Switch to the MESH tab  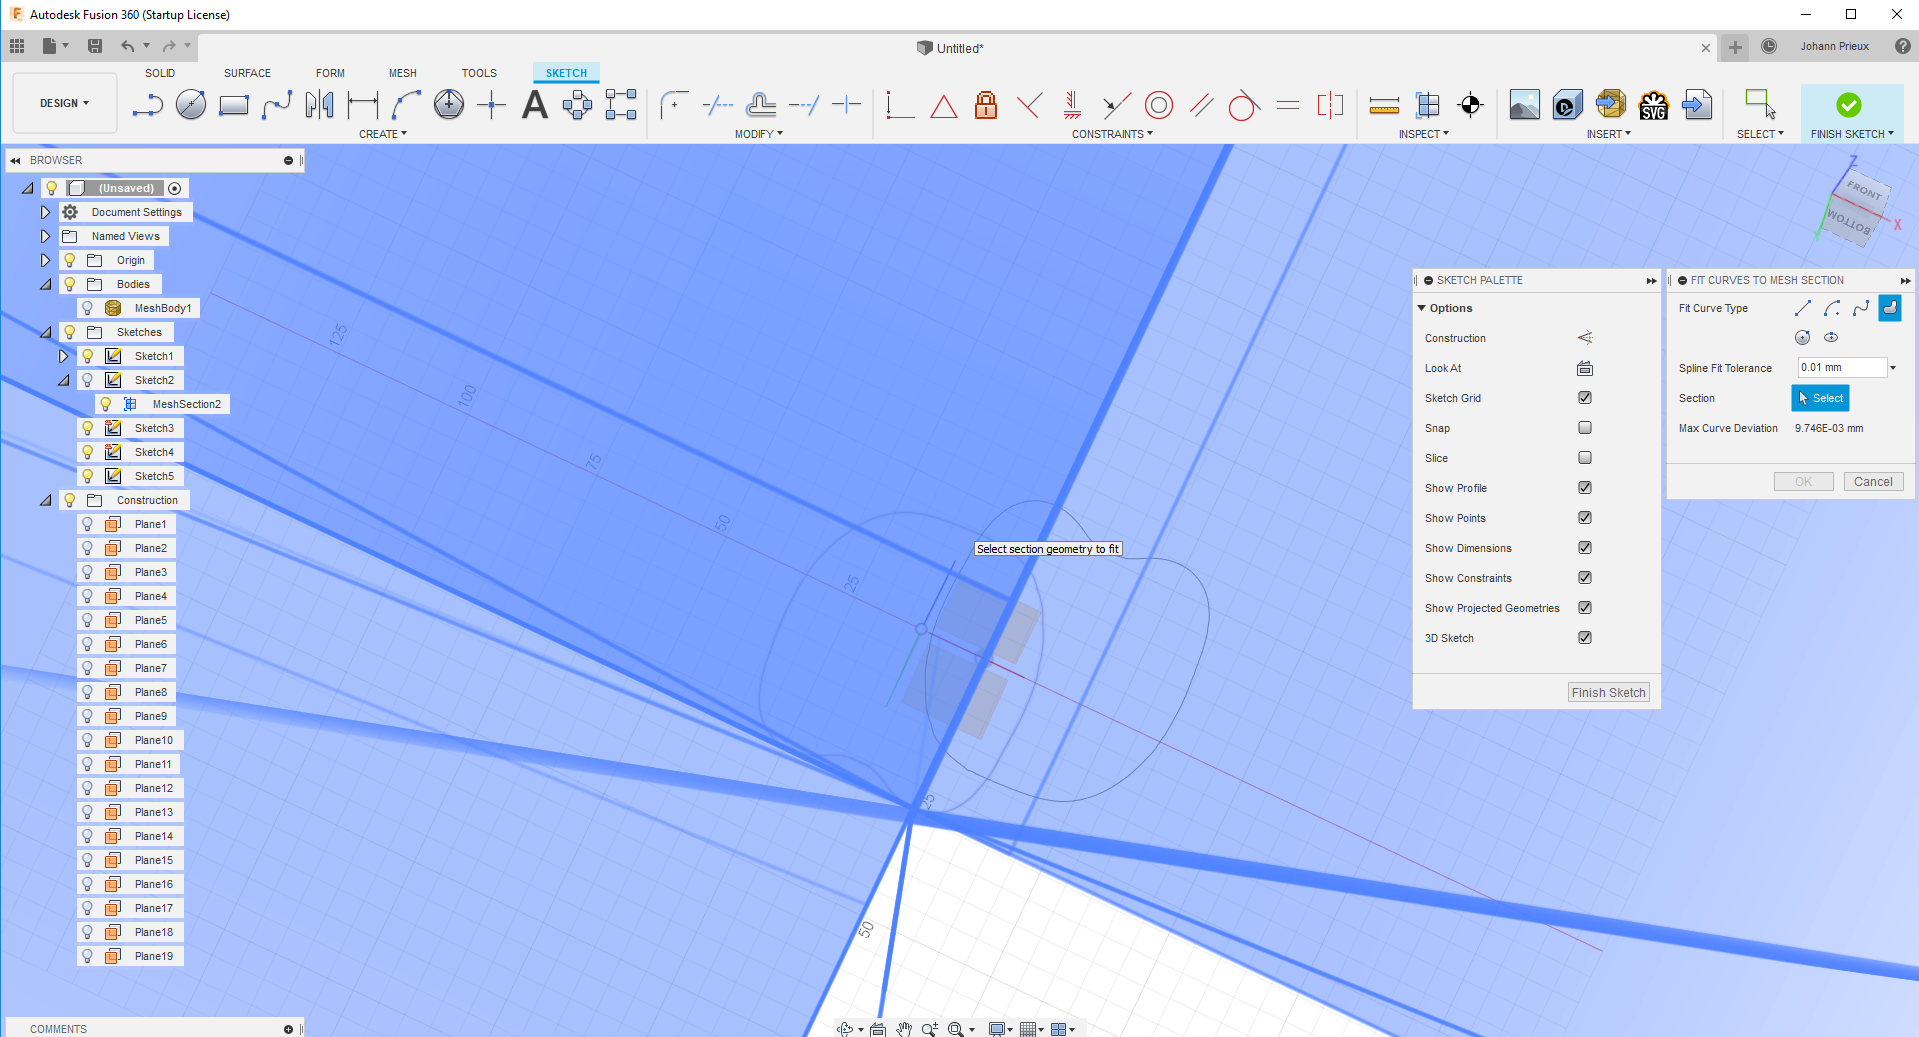pyautogui.click(x=403, y=73)
